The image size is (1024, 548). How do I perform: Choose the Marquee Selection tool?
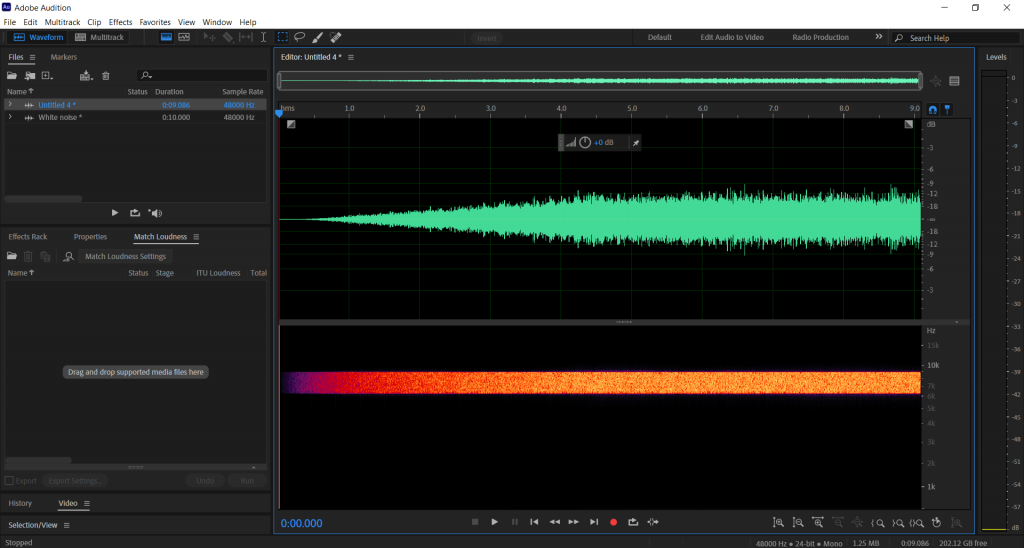click(x=282, y=37)
